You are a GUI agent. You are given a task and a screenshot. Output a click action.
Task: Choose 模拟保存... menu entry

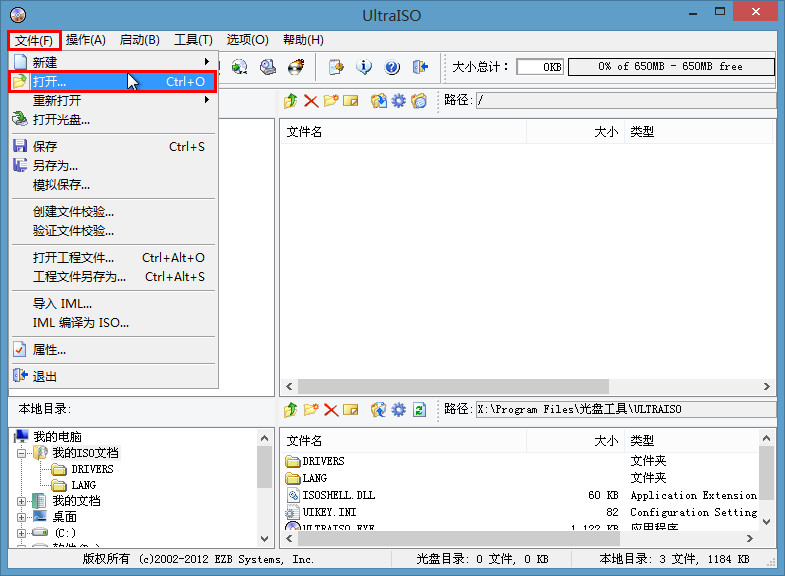click(x=113, y=185)
